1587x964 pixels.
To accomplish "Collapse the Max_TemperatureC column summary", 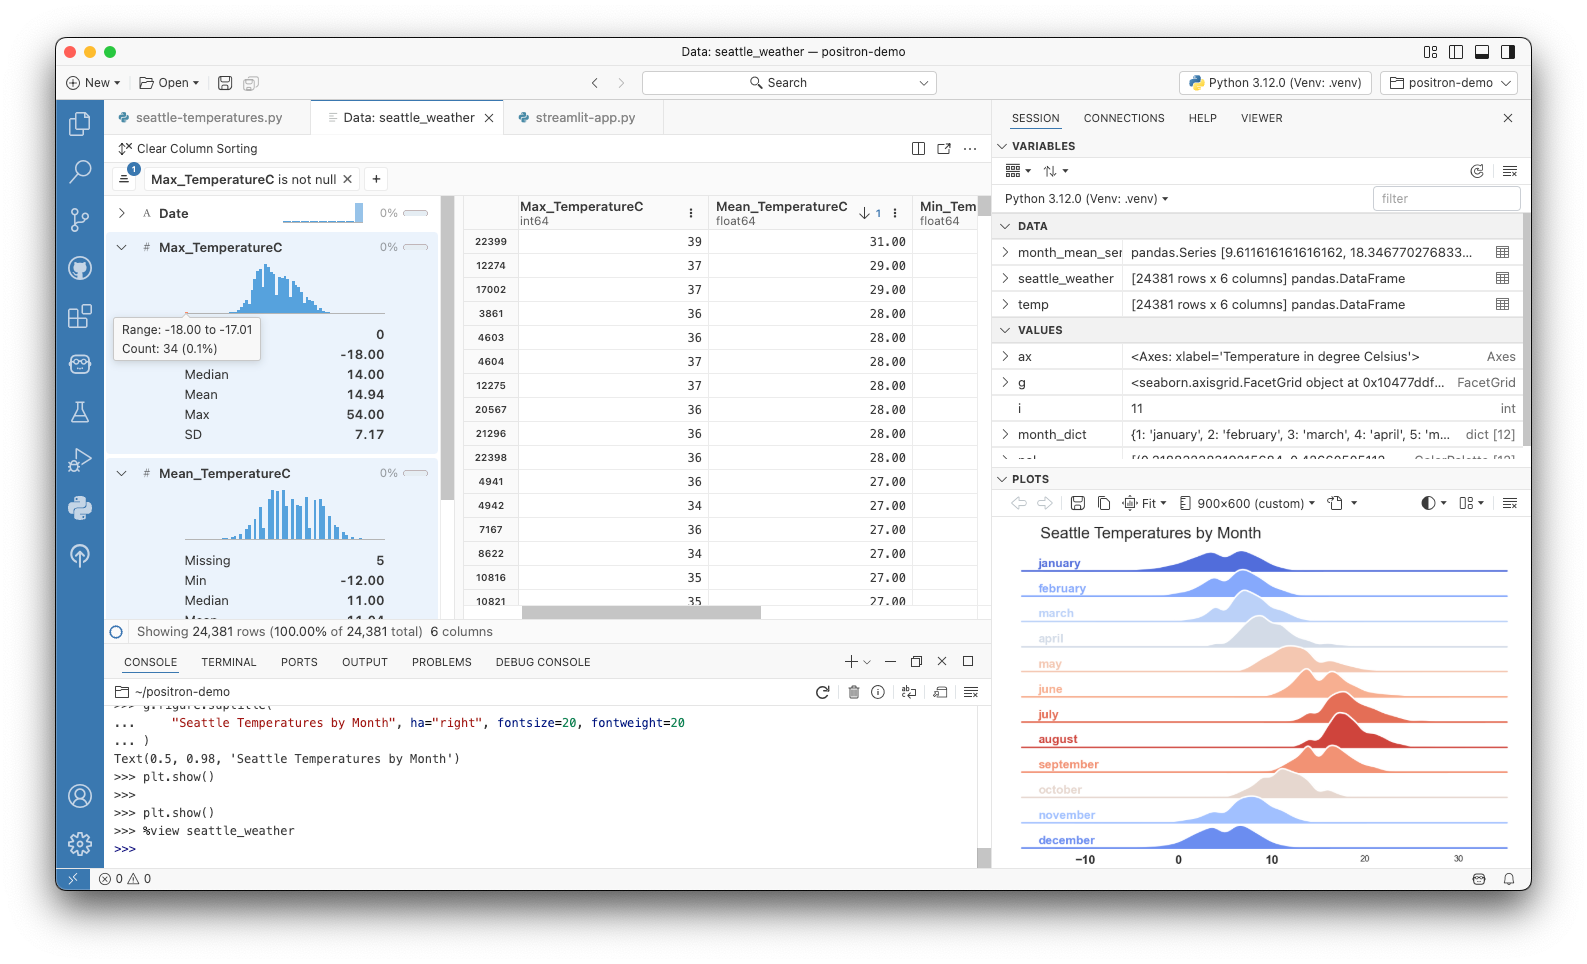I will pyautogui.click(x=122, y=247).
